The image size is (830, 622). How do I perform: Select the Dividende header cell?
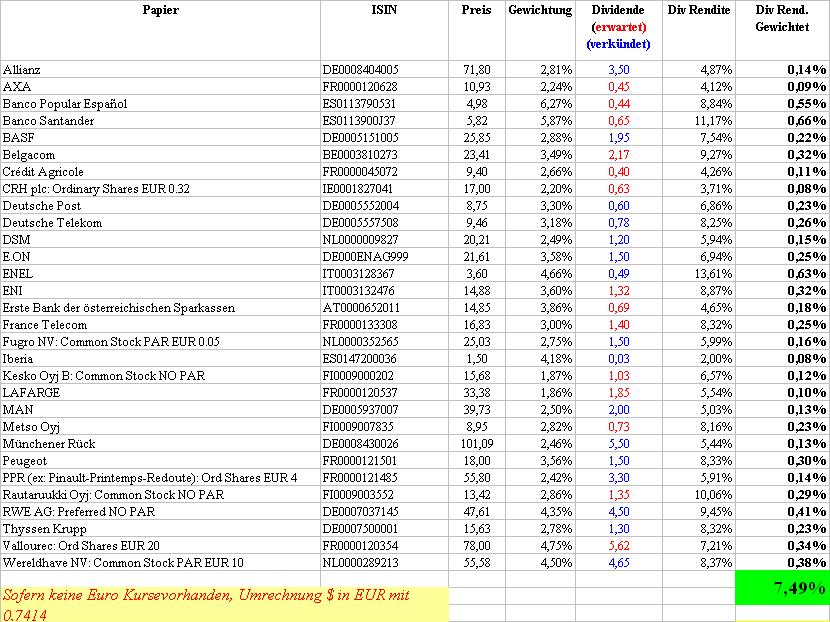[x=618, y=30]
